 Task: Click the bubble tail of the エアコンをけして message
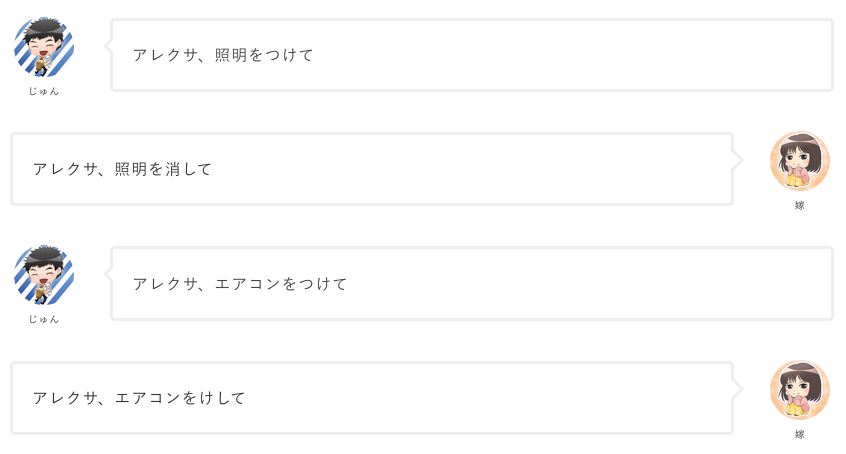pos(738,389)
